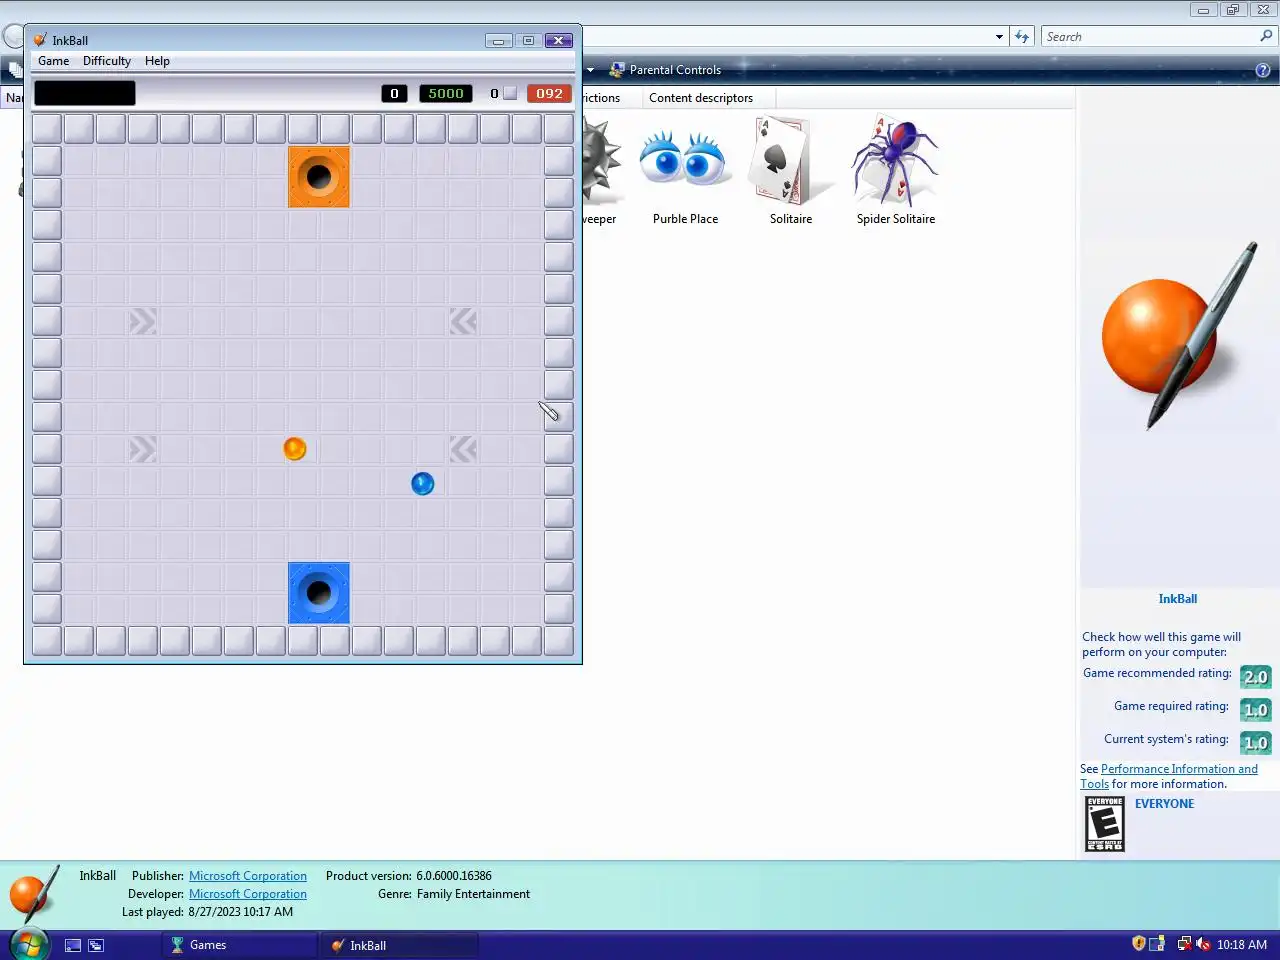Open the Developer Microsoft Corporation link
This screenshot has width=1280, height=960.
(x=248, y=894)
